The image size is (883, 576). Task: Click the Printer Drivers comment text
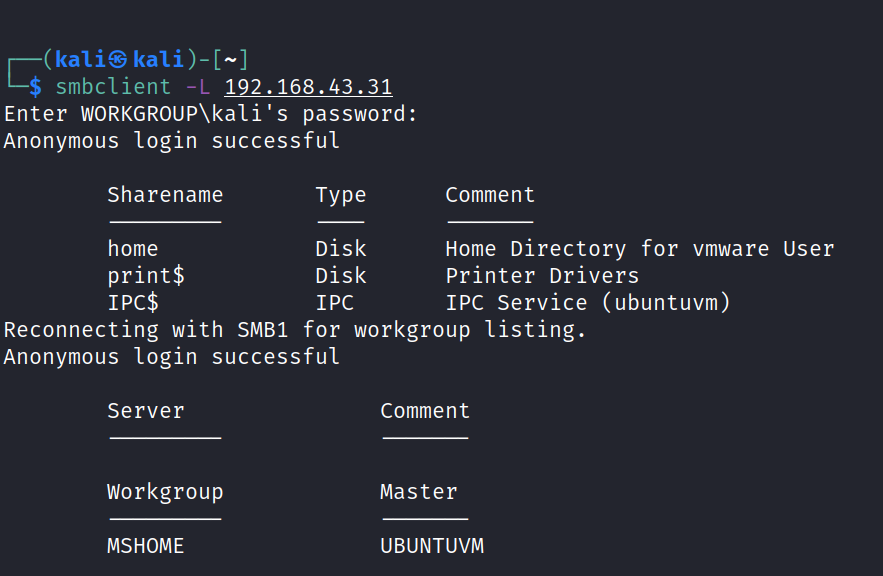tap(541, 276)
